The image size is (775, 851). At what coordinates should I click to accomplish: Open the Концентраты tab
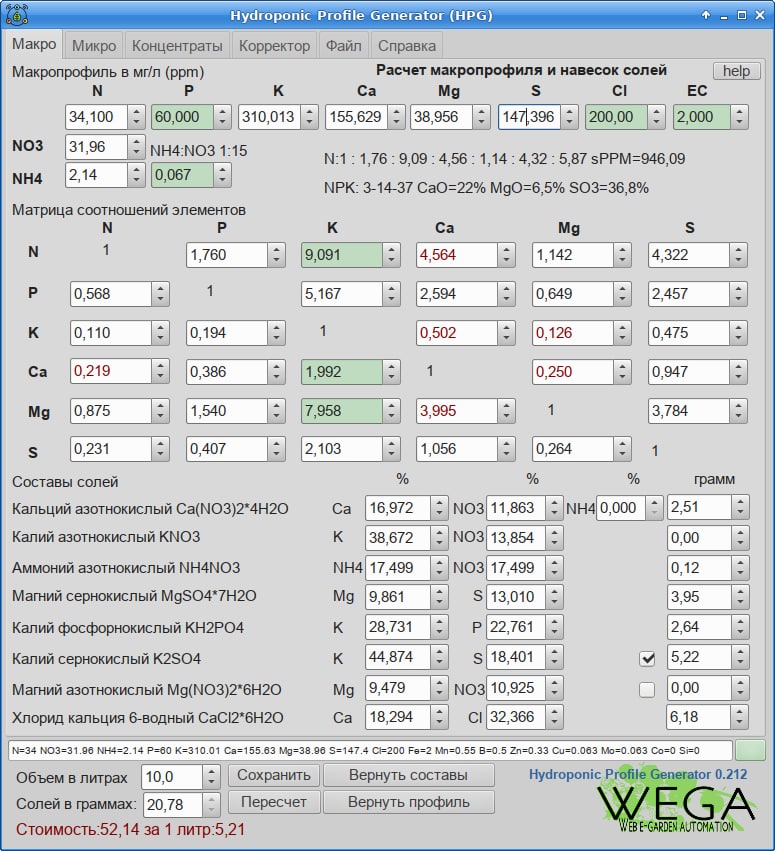point(177,46)
